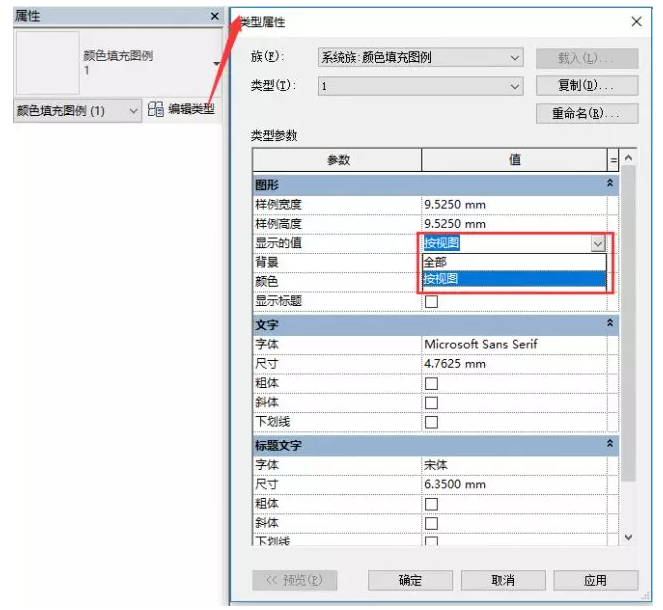Click the 重命名 rename button
The image size is (663, 610).
click(587, 114)
